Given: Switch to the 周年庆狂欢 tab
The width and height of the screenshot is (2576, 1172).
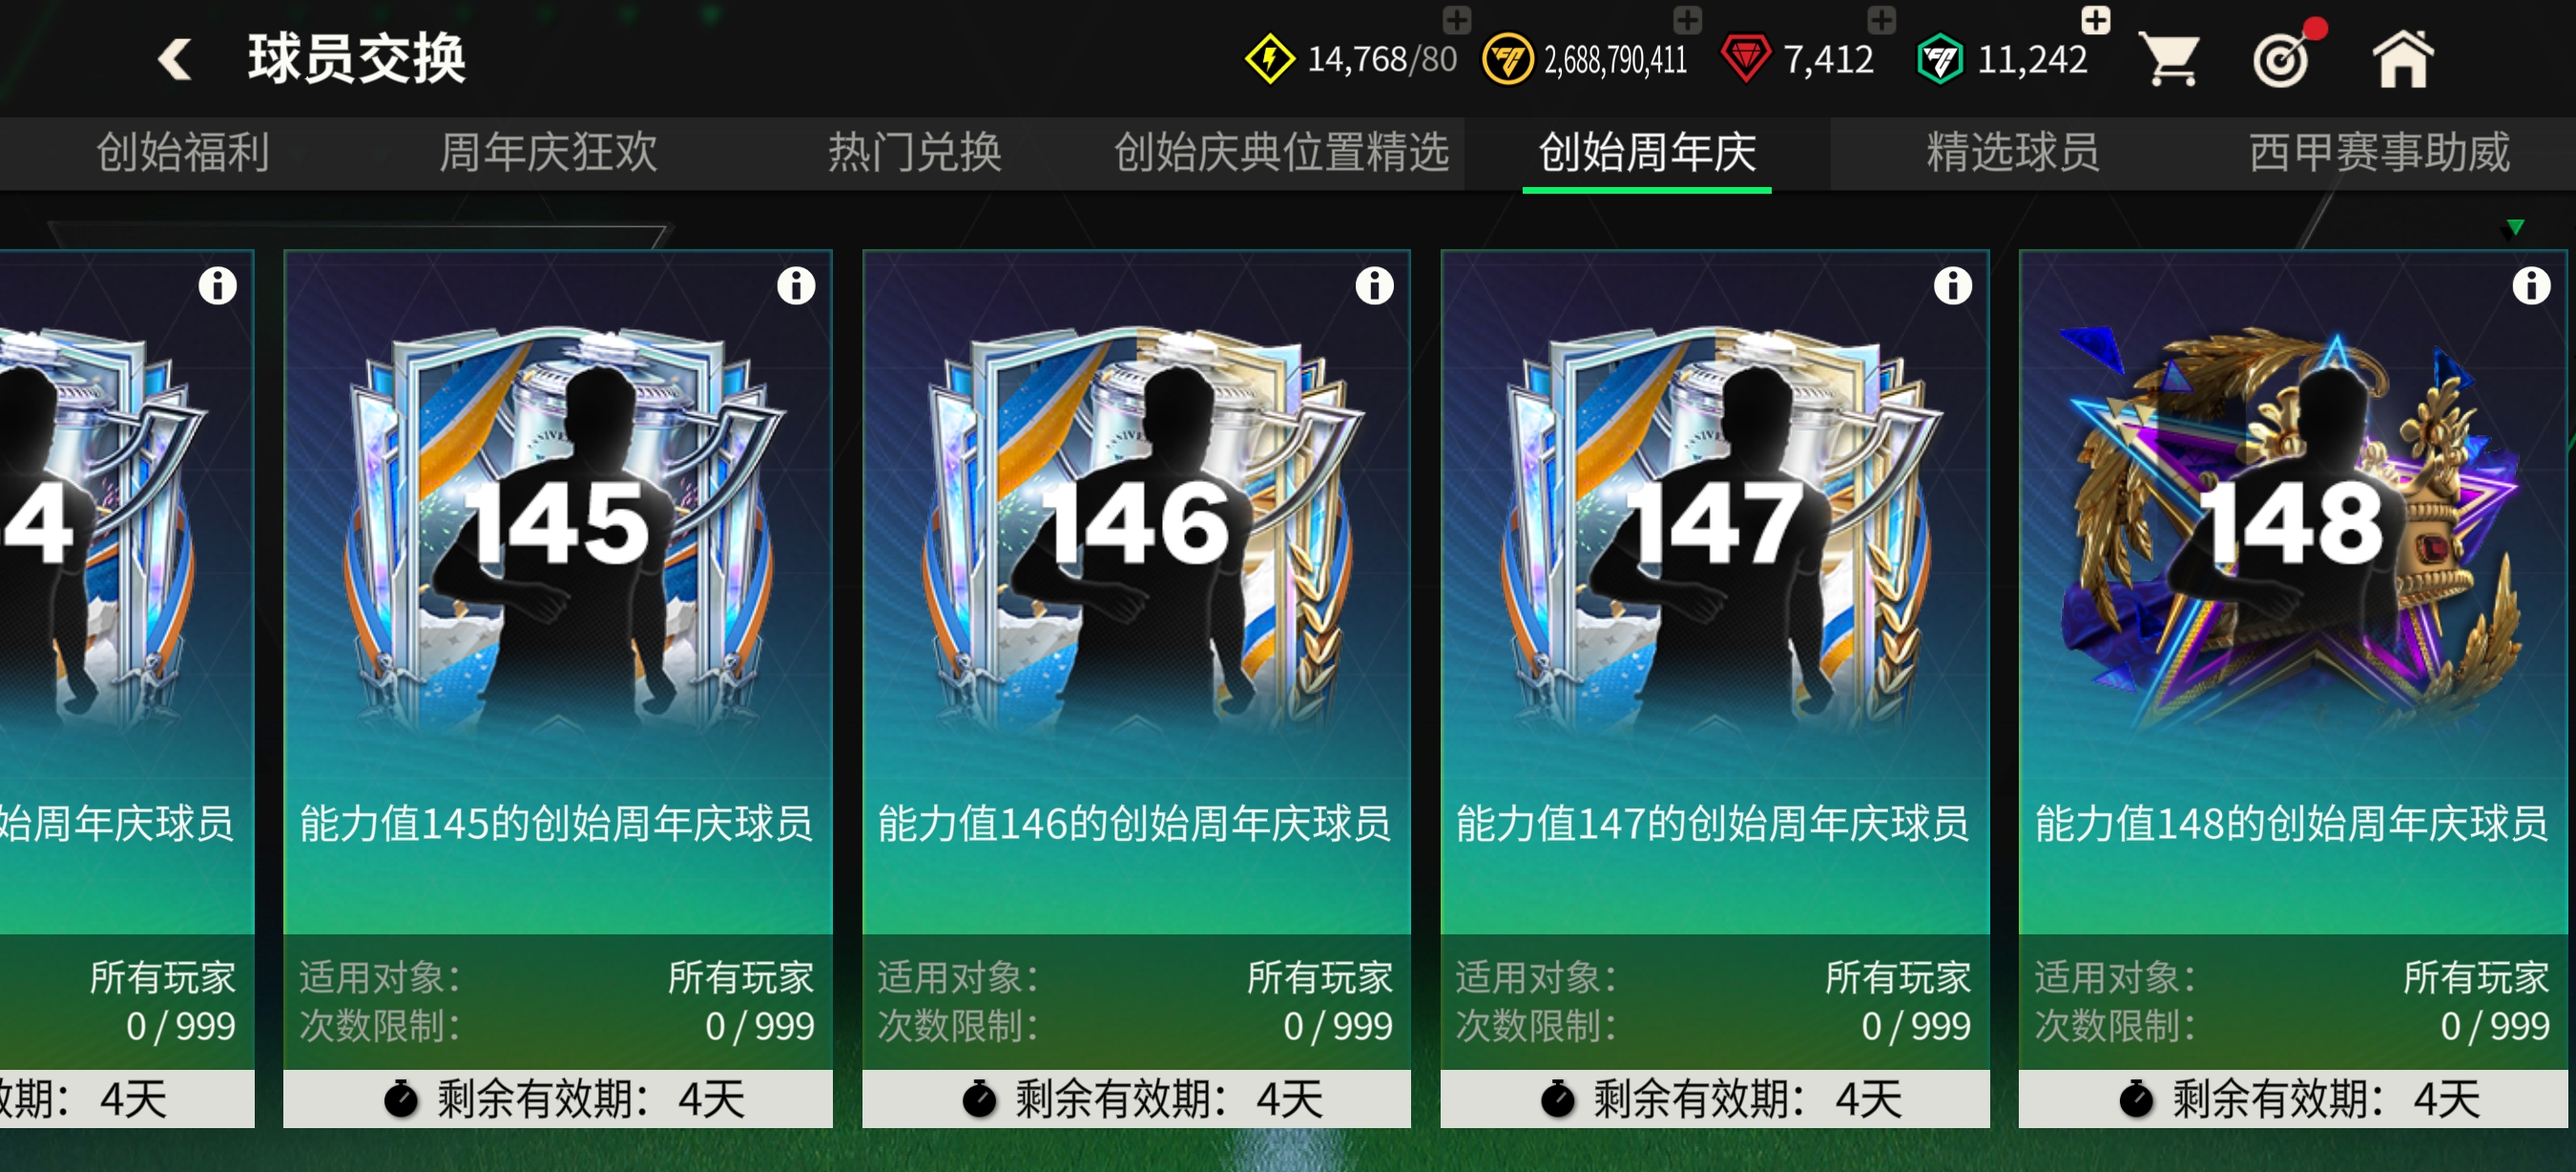Looking at the screenshot, I should coord(548,153).
